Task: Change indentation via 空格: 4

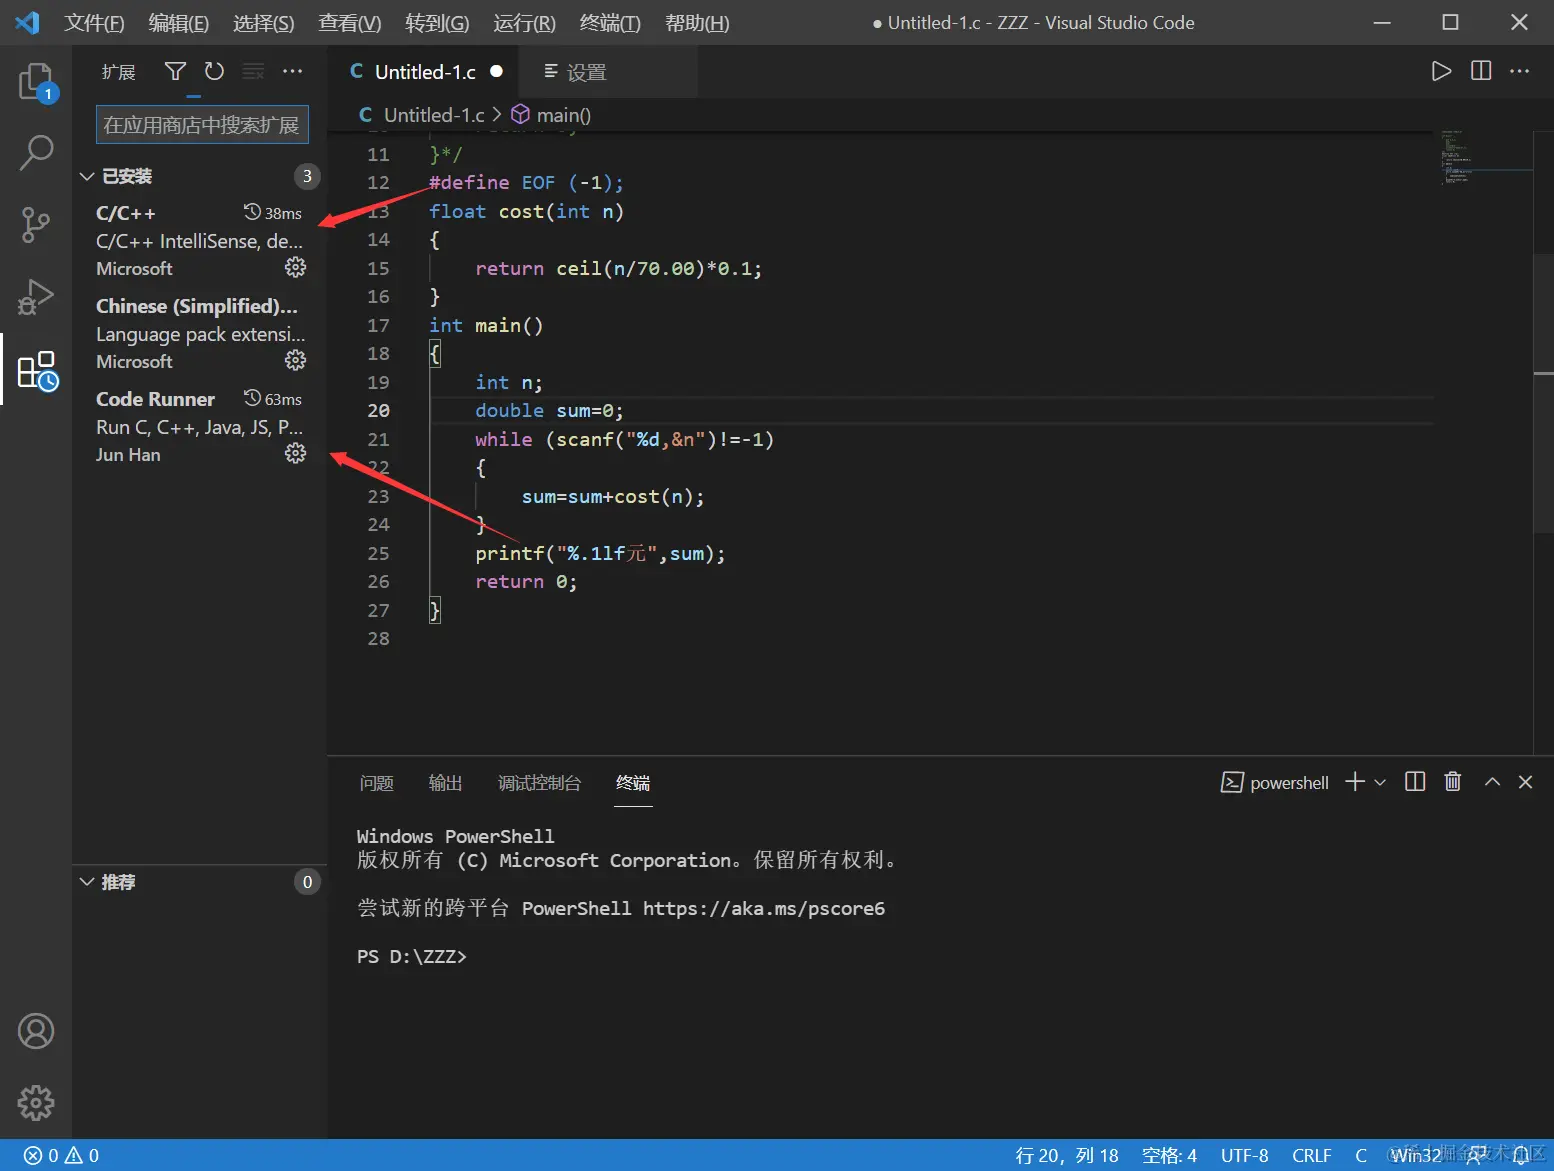Action: [x=1169, y=1156]
